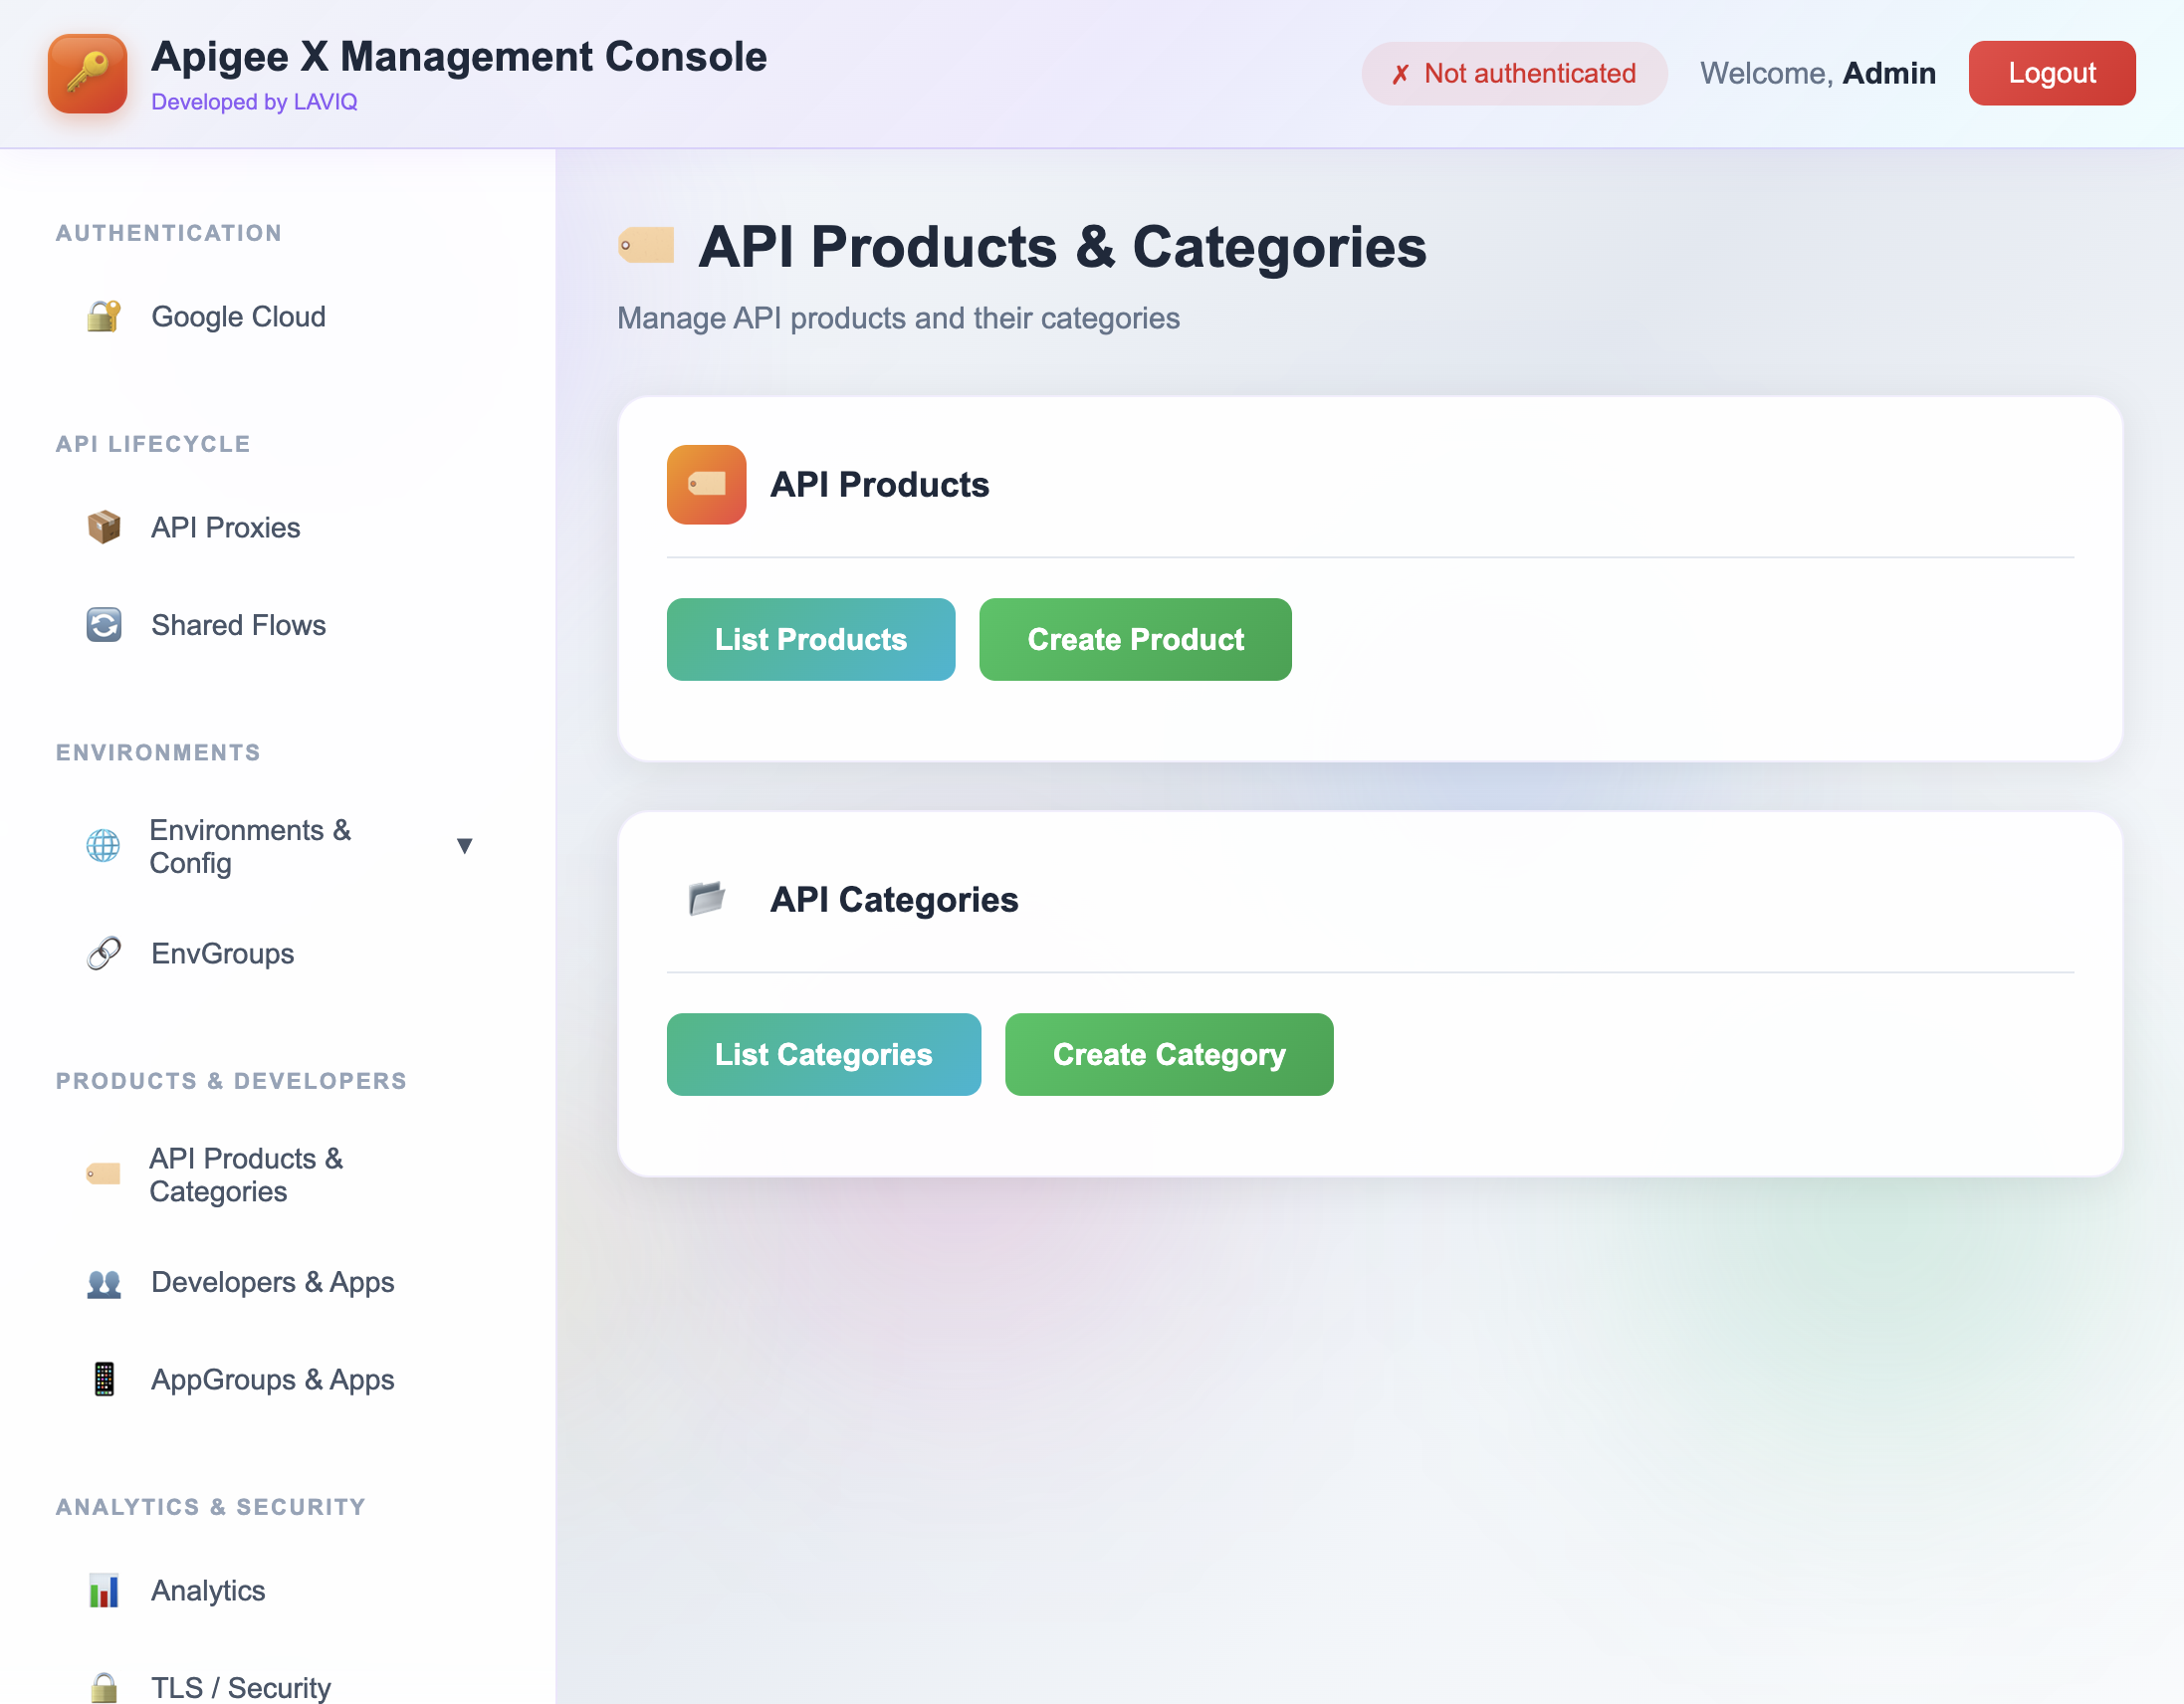
Task: Expand the Environments & Config dropdown arrow
Action: [466, 846]
